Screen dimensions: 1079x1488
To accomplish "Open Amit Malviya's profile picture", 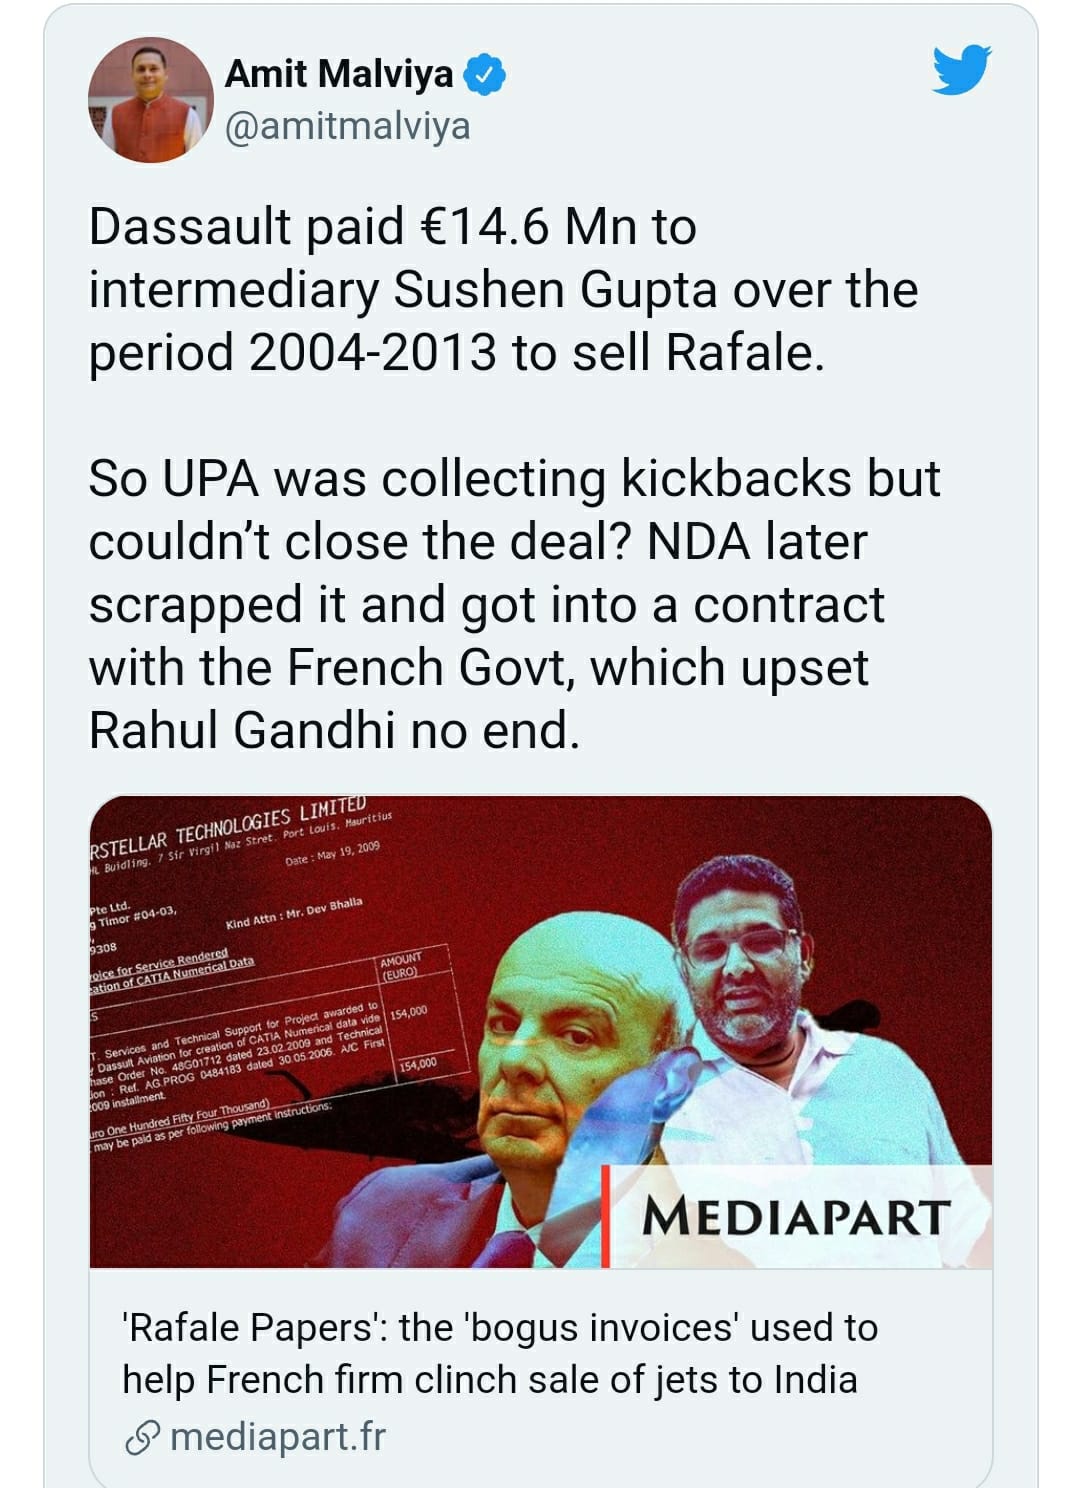I will click(151, 100).
